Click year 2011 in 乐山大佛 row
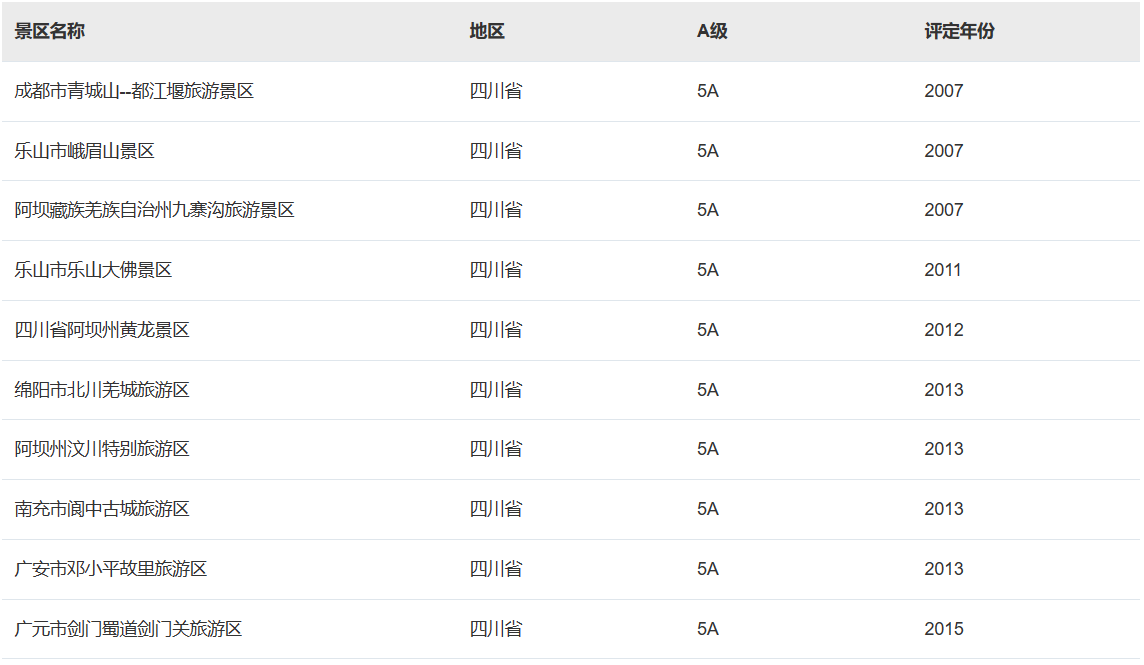1144x665 pixels. point(943,270)
